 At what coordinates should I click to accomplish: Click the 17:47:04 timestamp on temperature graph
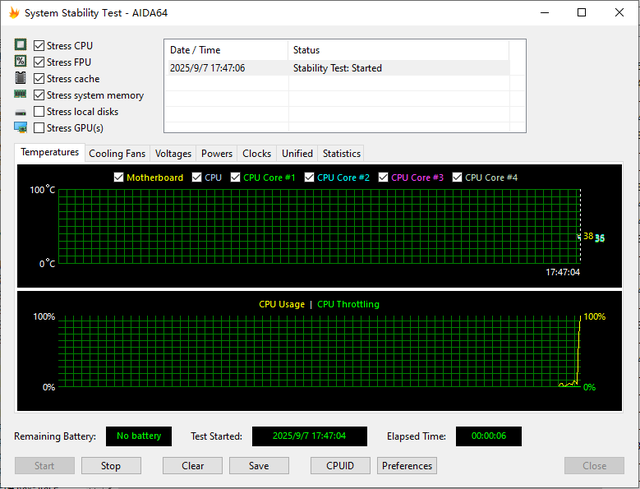click(563, 272)
